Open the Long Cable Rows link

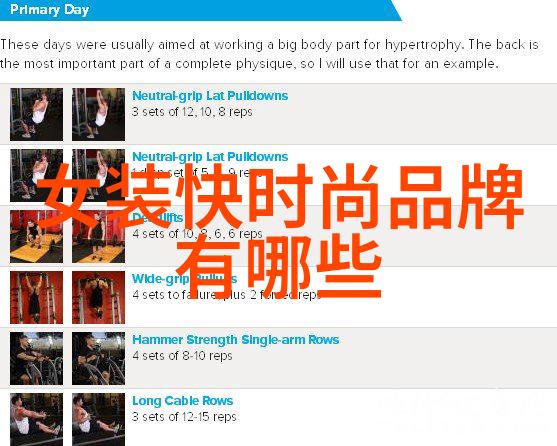[183, 401]
